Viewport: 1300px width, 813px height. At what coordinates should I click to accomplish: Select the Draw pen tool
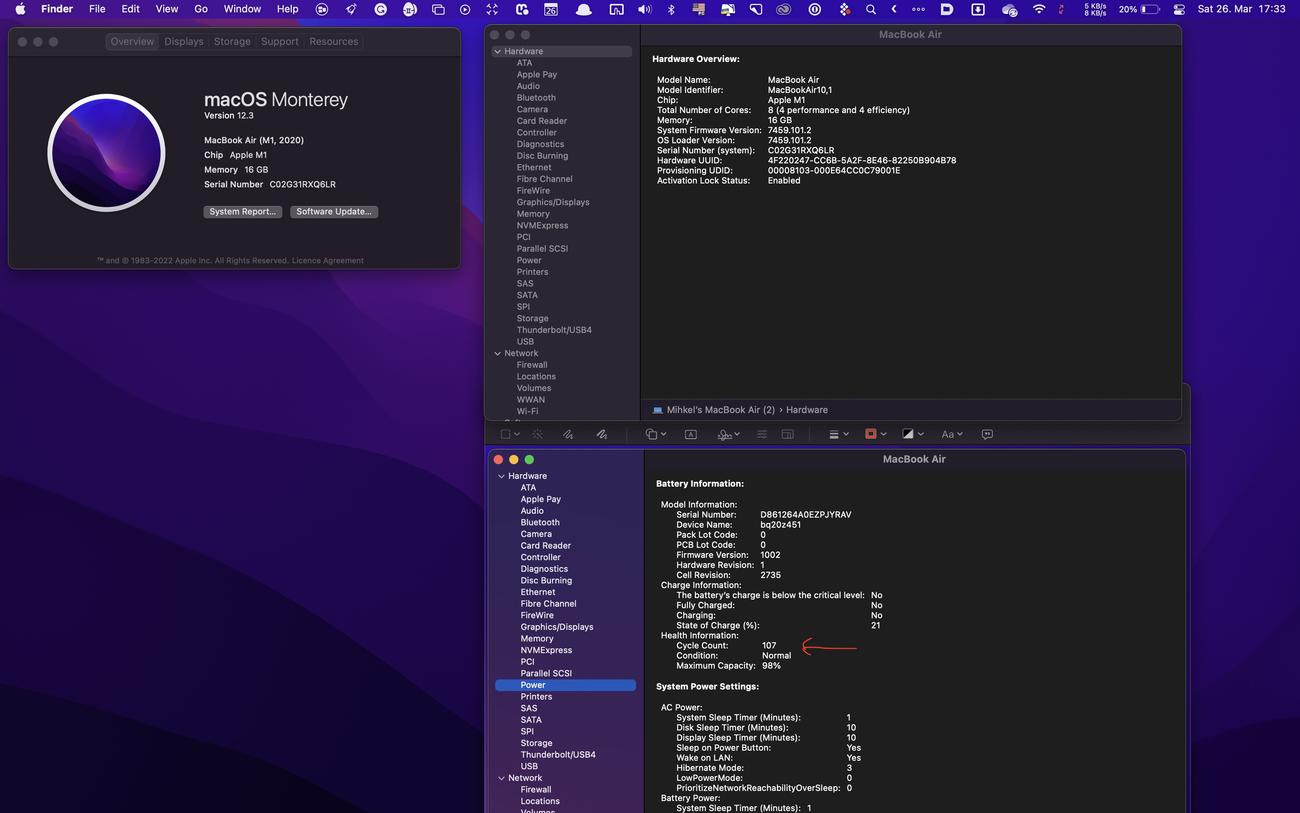point(602,434)
